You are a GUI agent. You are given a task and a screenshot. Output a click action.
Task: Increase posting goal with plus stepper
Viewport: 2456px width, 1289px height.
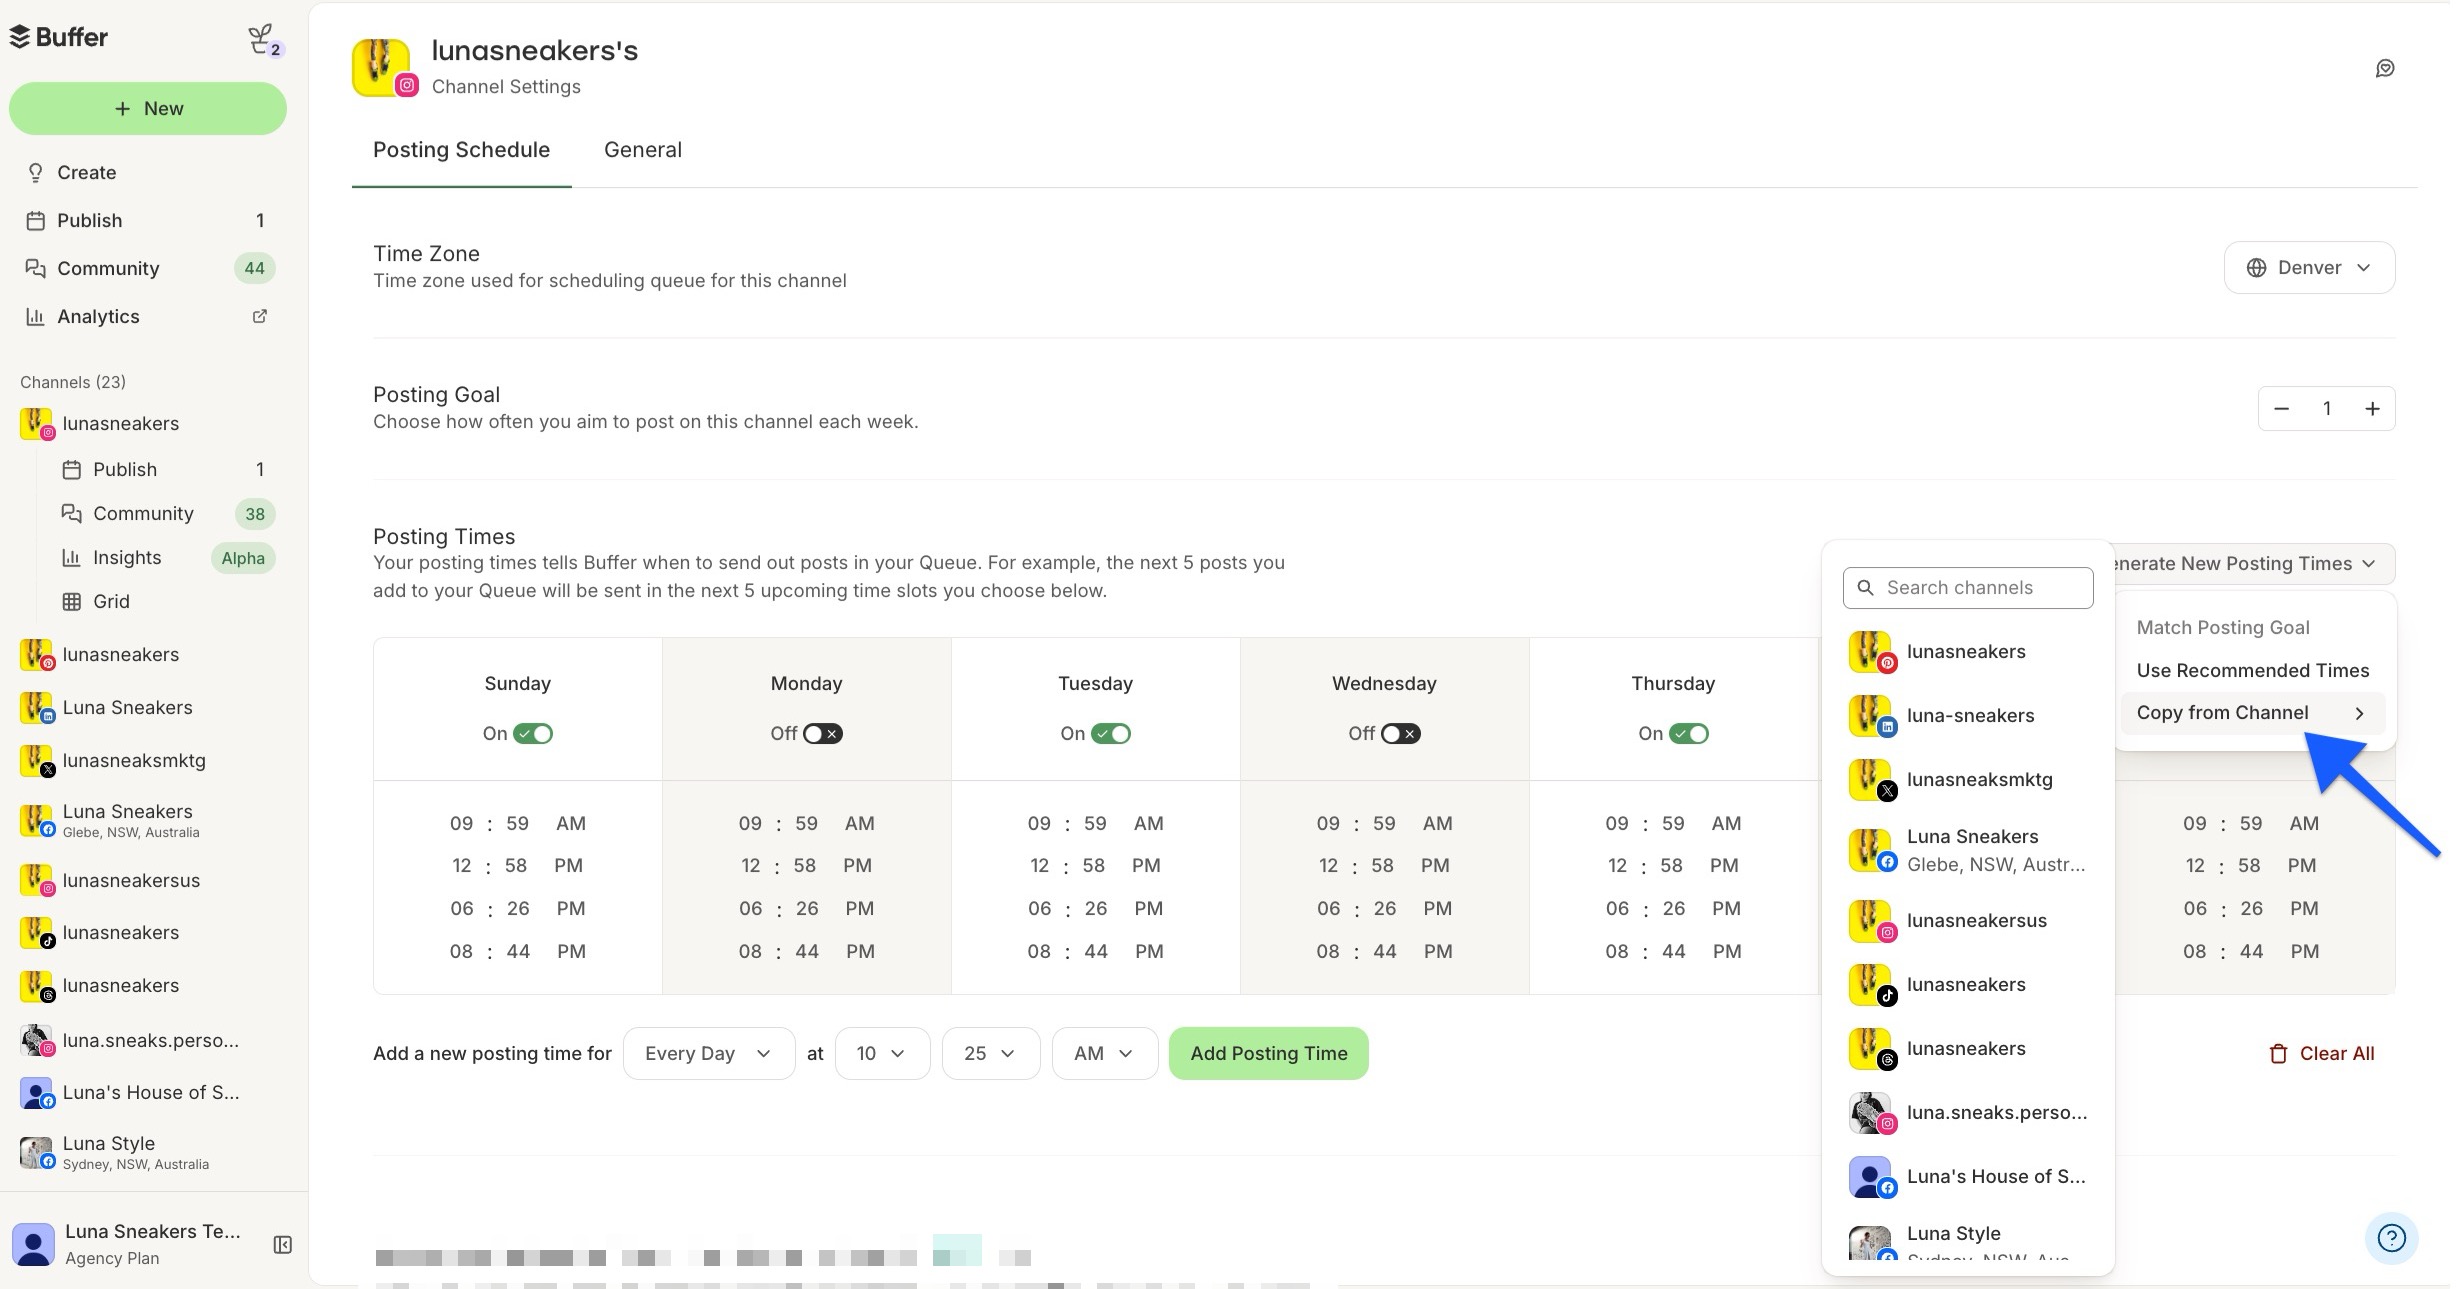(x=2374, y=408)
